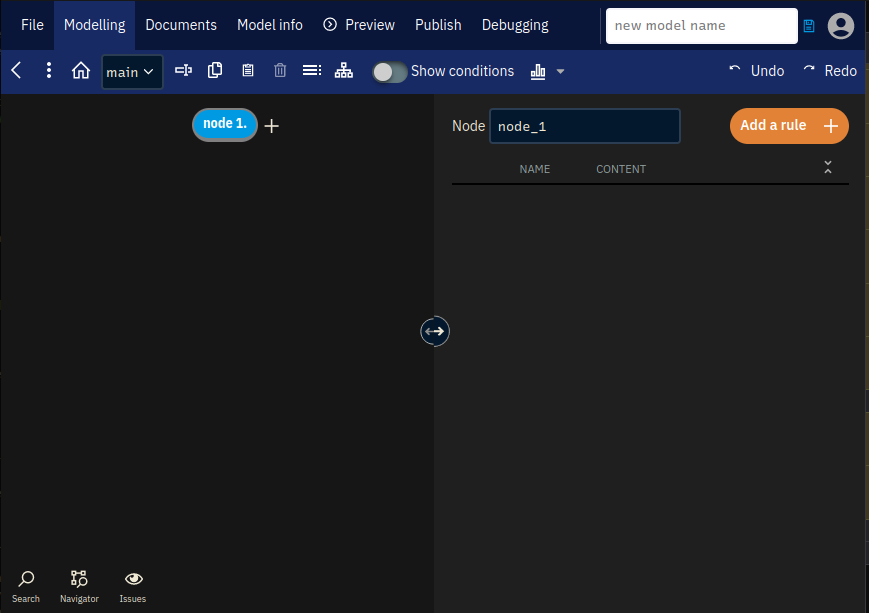Image resolution: width=869 pixels, height=613 pixels.
Task: Redo the last action
Action: (830, 71)
